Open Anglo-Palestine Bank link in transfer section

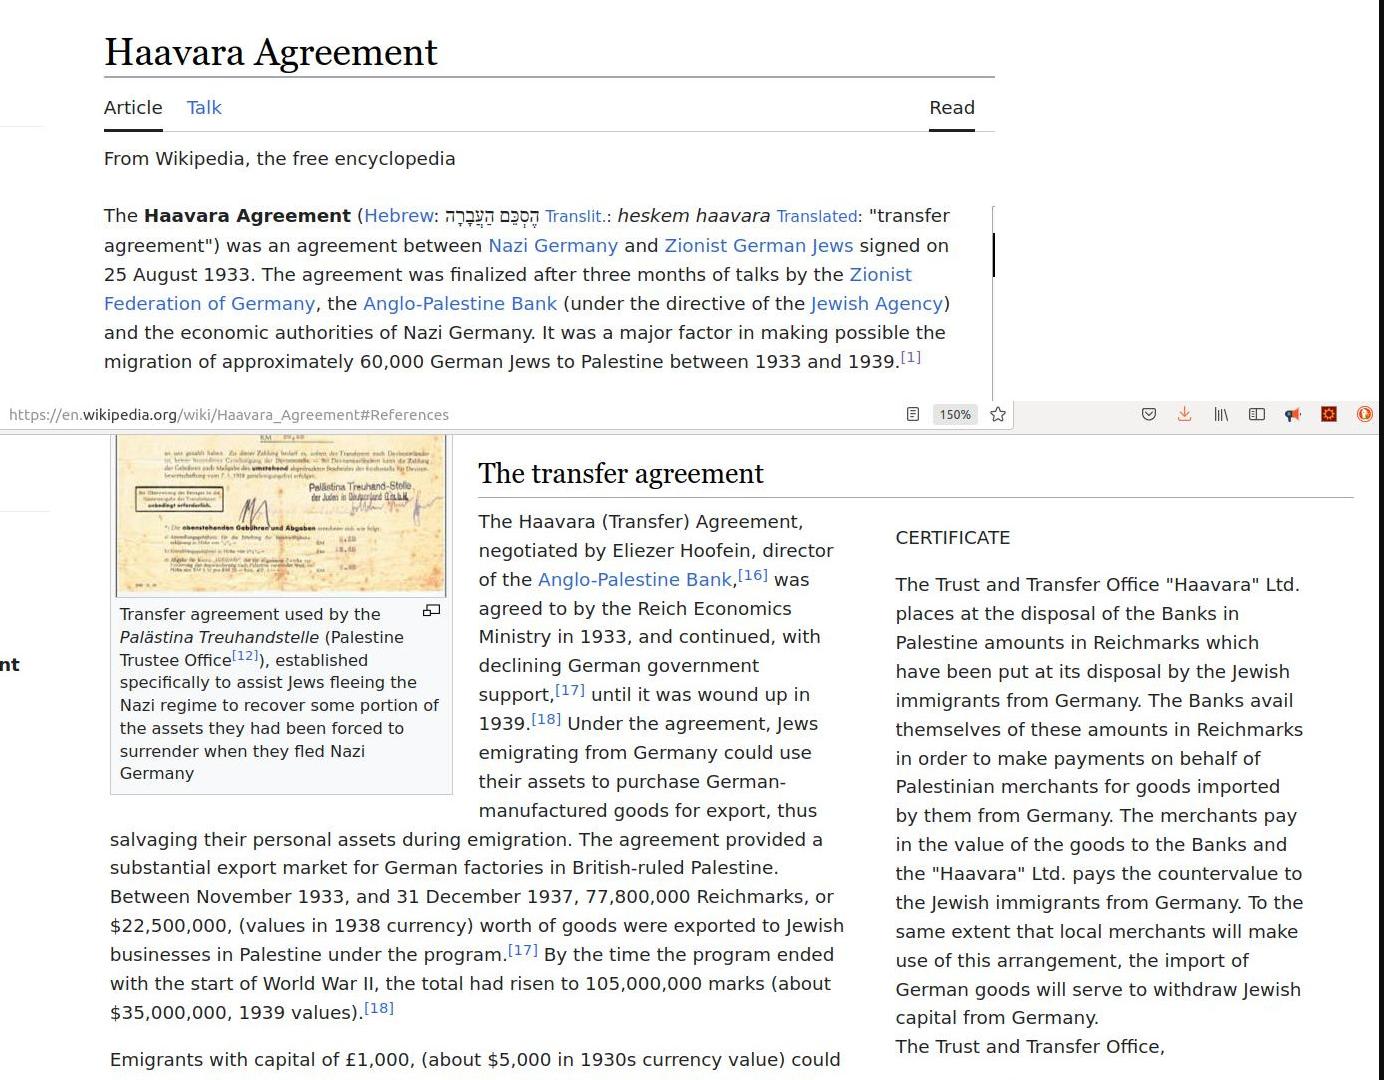[x=635, y=580]
